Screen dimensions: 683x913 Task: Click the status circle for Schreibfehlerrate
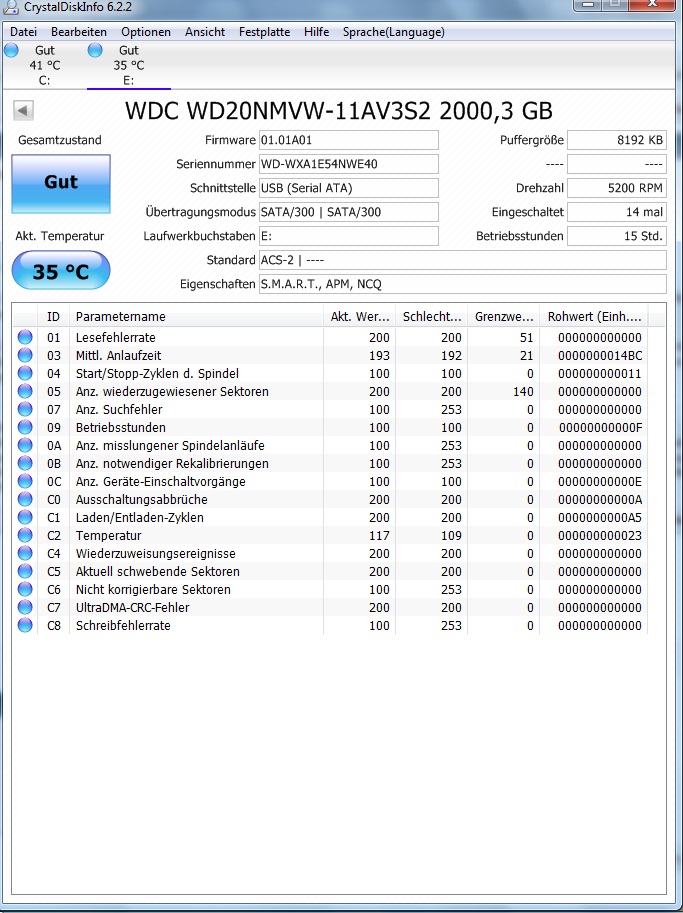click(x=25, y=626)
